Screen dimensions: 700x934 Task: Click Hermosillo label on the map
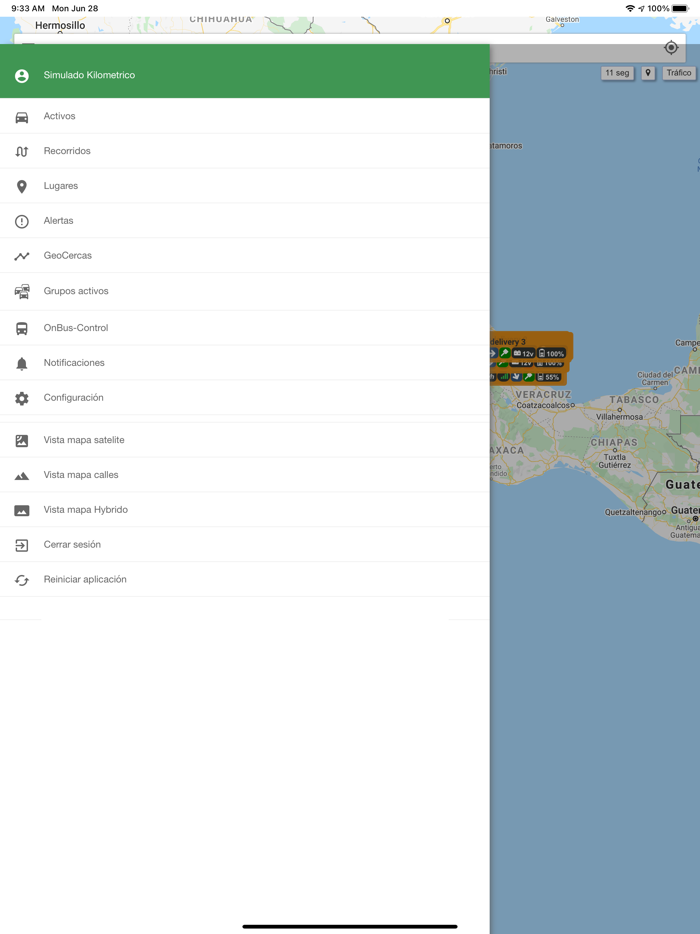(x=60, y=26)
